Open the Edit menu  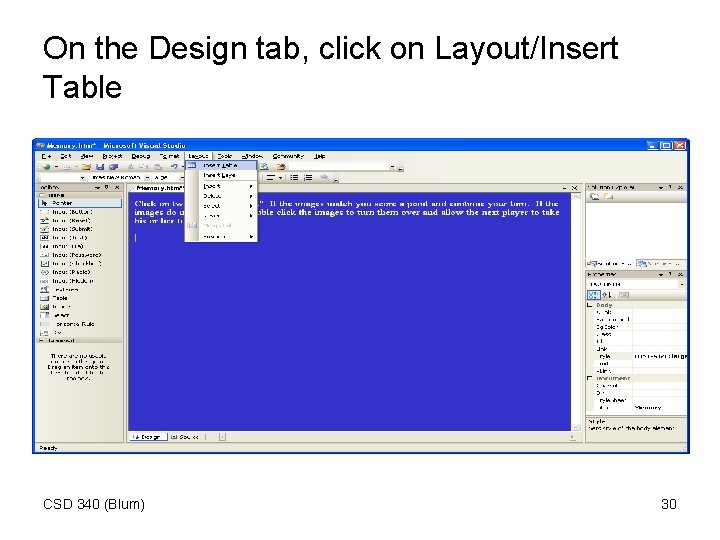(66, 156)
